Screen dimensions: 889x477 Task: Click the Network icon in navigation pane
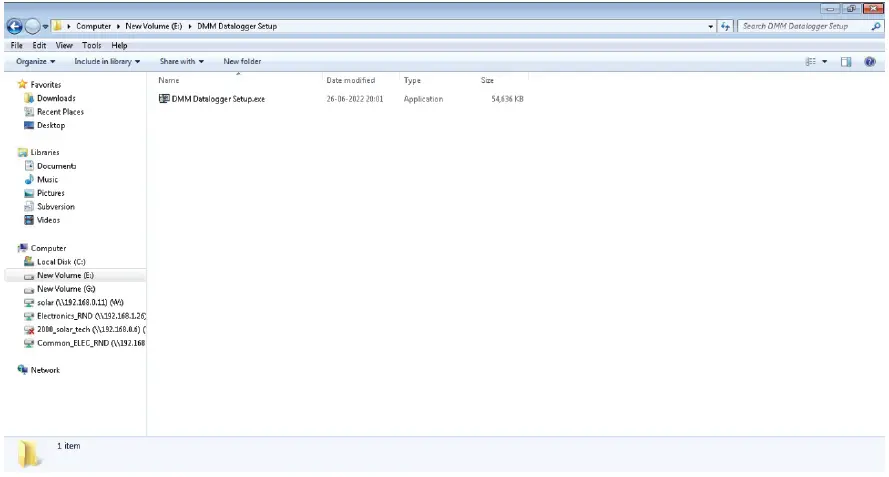click(x=23, y=370)
